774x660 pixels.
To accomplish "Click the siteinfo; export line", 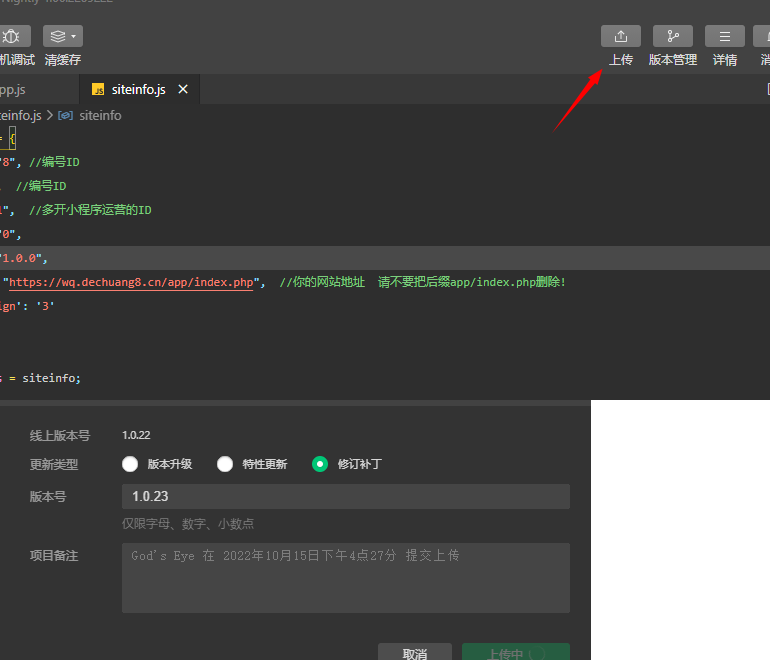I will (x=51, y=378).
